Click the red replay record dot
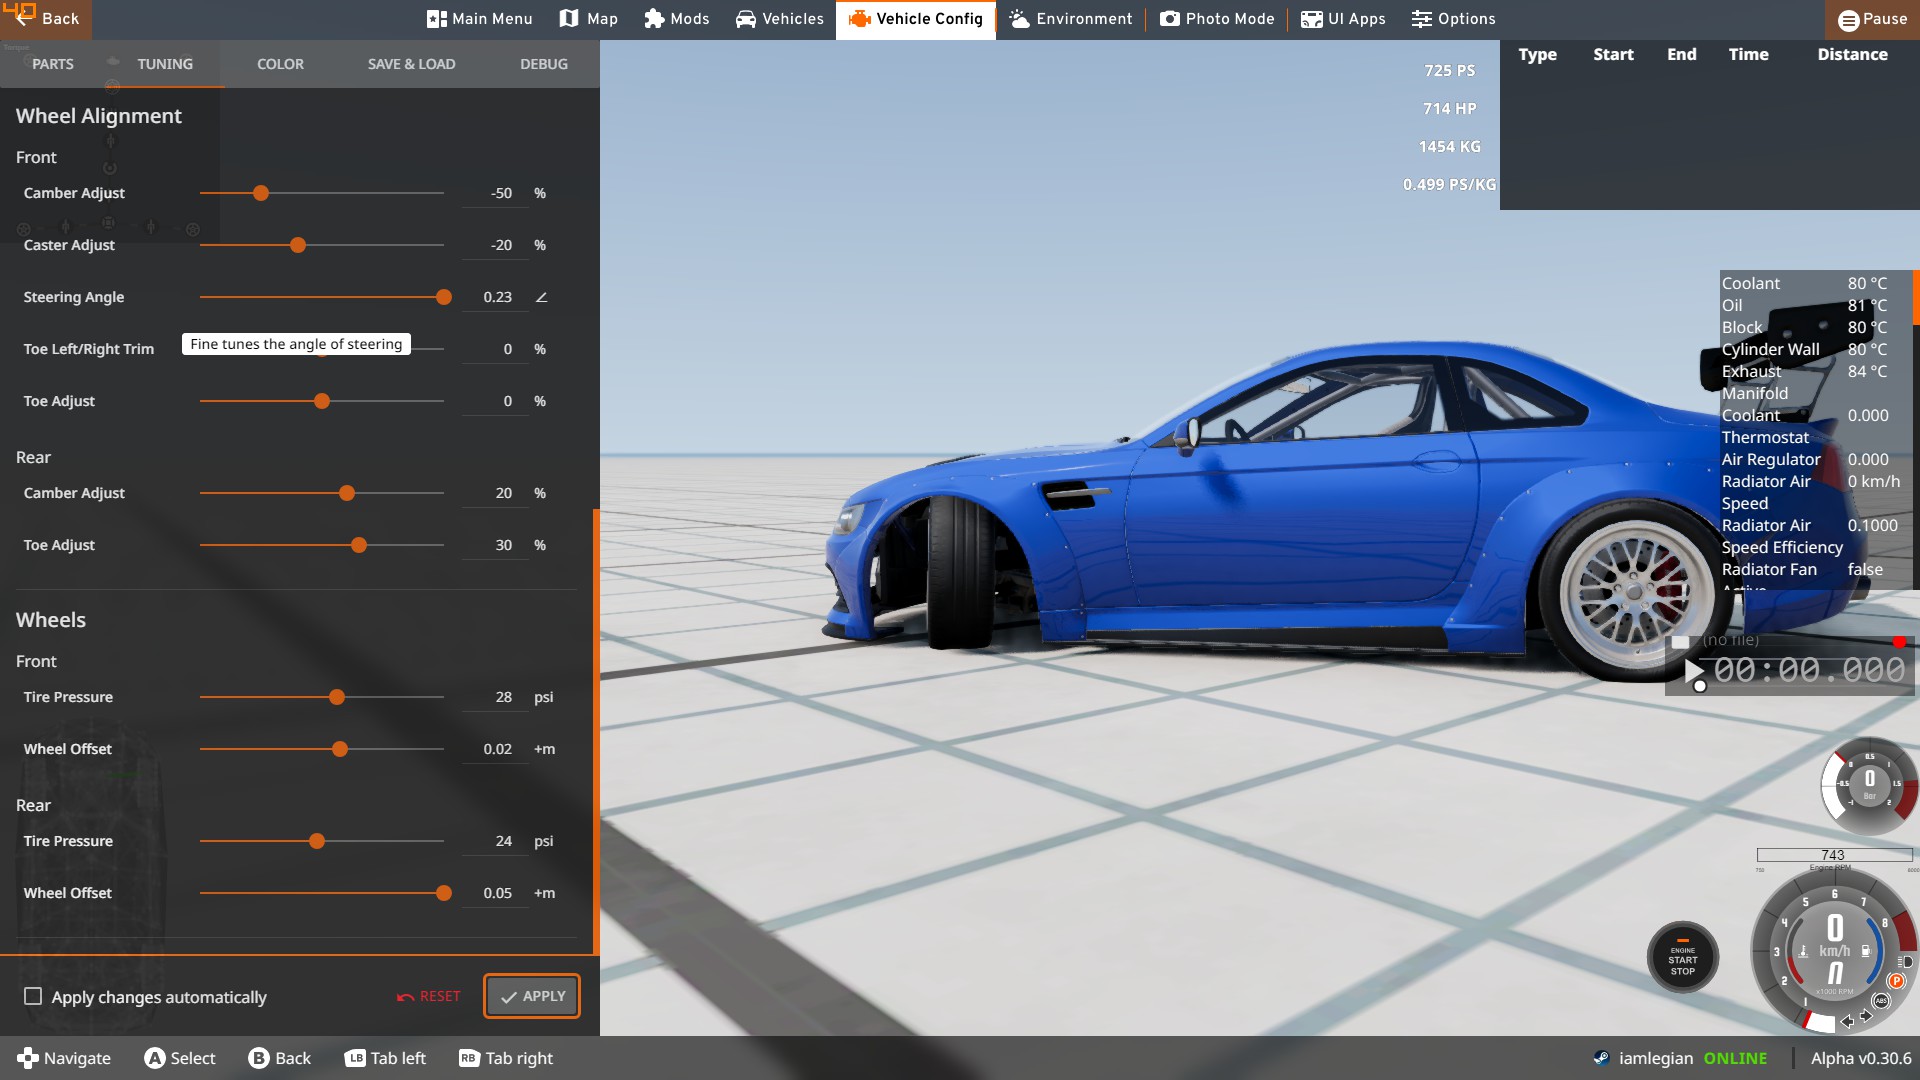This screenshot has height=1080, width=1920. [x=1898, y=642]
